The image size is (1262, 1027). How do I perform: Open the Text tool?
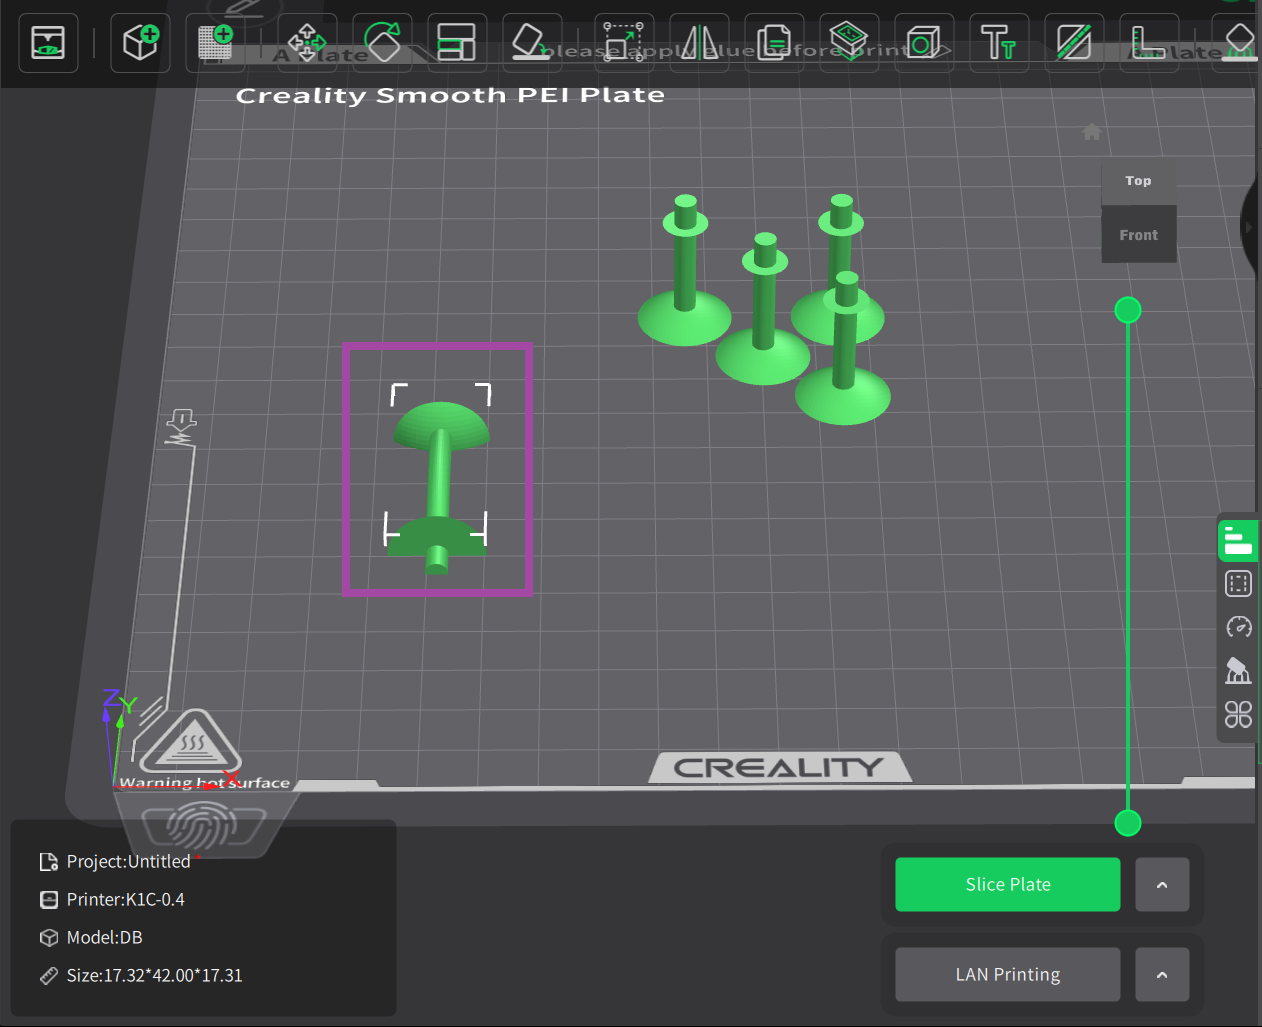pyautogui.click(x=998, y=43)
